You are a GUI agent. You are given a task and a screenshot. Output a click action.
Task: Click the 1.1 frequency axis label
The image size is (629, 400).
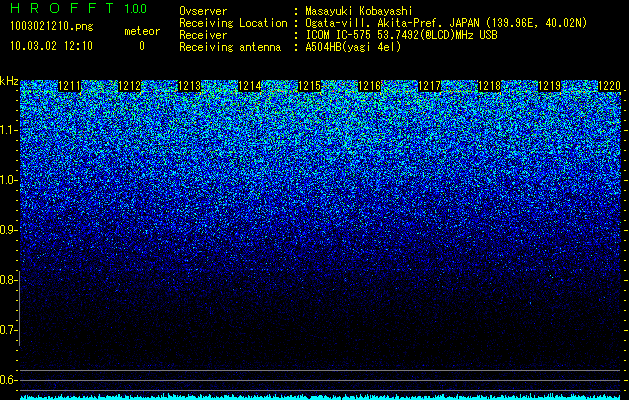(8, 130)
